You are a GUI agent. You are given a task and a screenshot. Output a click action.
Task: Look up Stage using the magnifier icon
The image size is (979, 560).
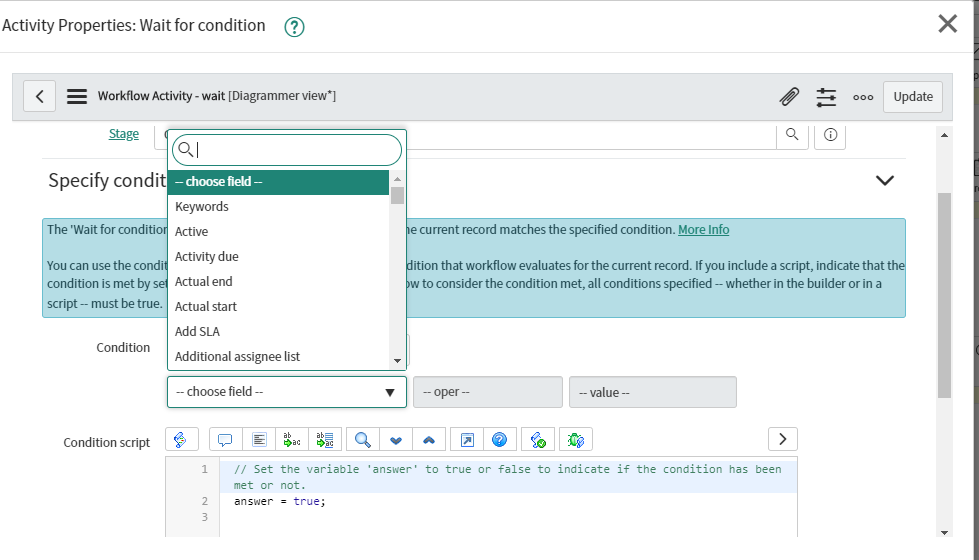coord(792,134)
